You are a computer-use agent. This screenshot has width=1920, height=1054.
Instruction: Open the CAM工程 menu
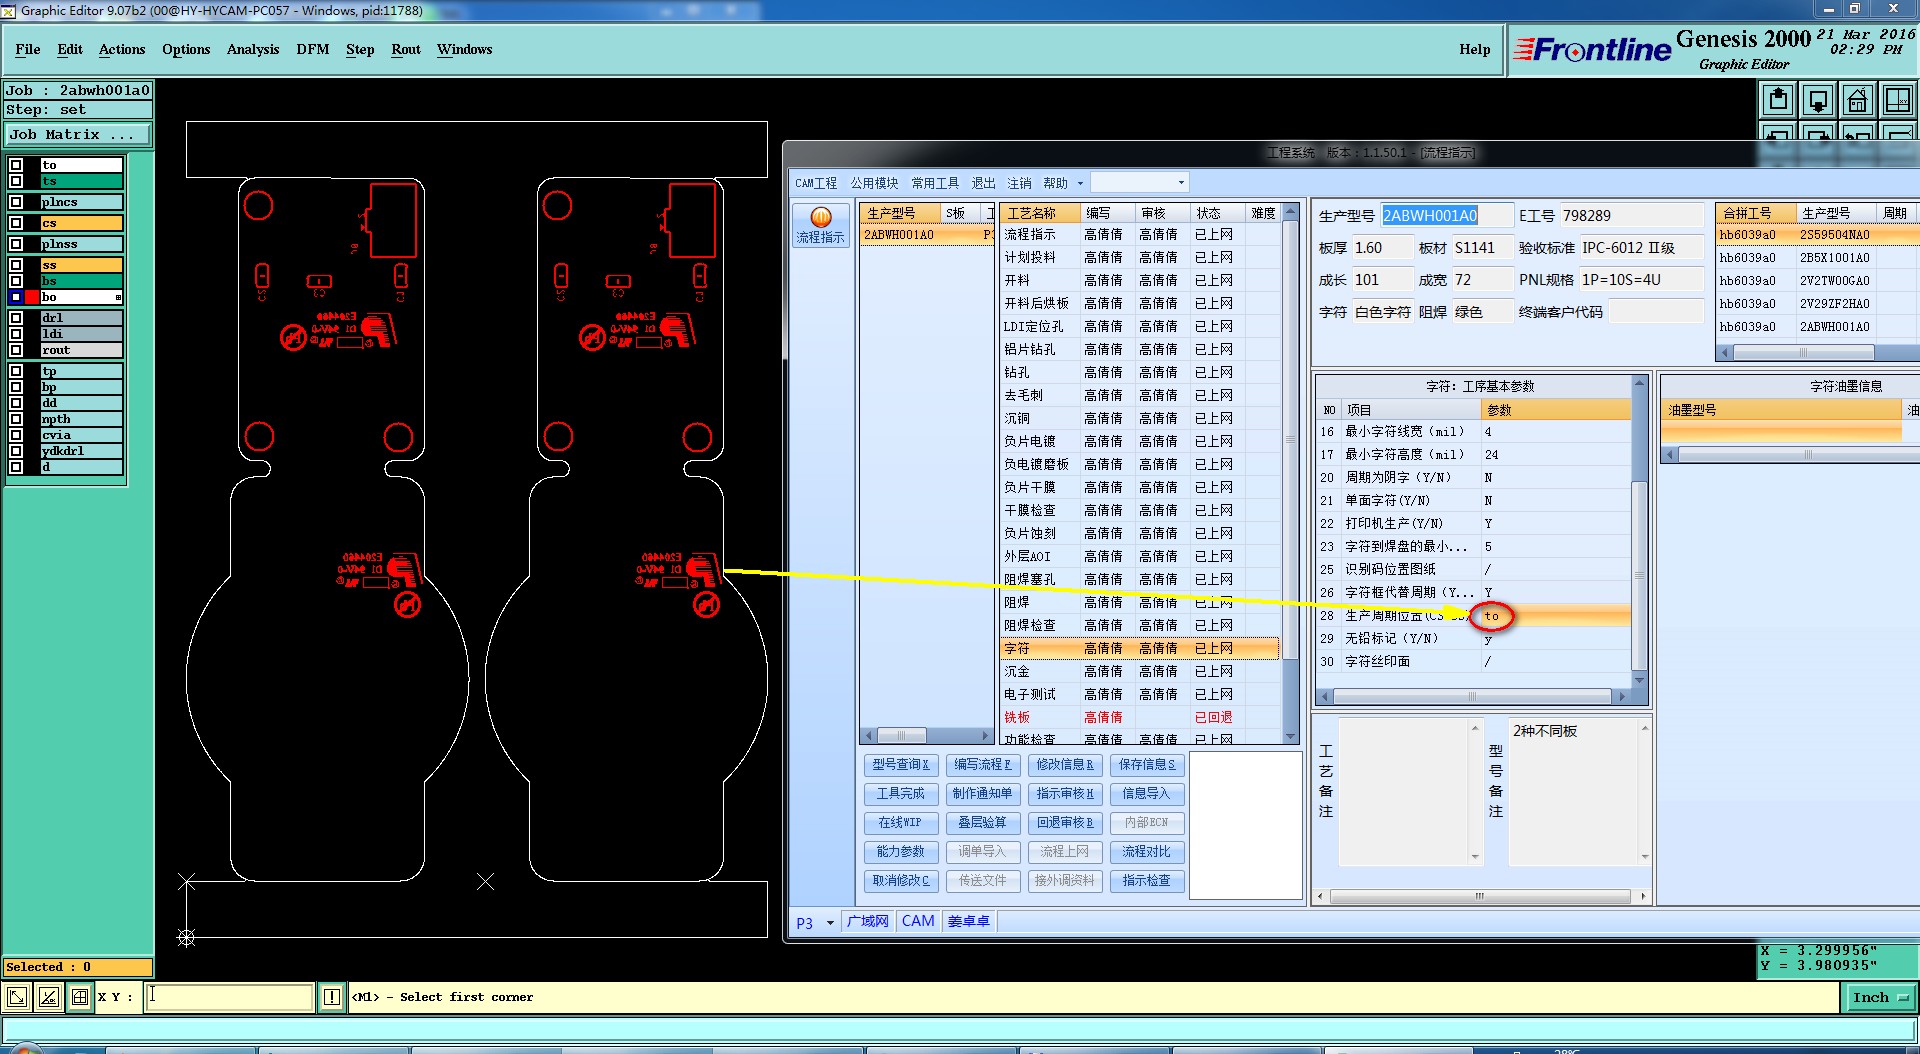tap(816, 183)
